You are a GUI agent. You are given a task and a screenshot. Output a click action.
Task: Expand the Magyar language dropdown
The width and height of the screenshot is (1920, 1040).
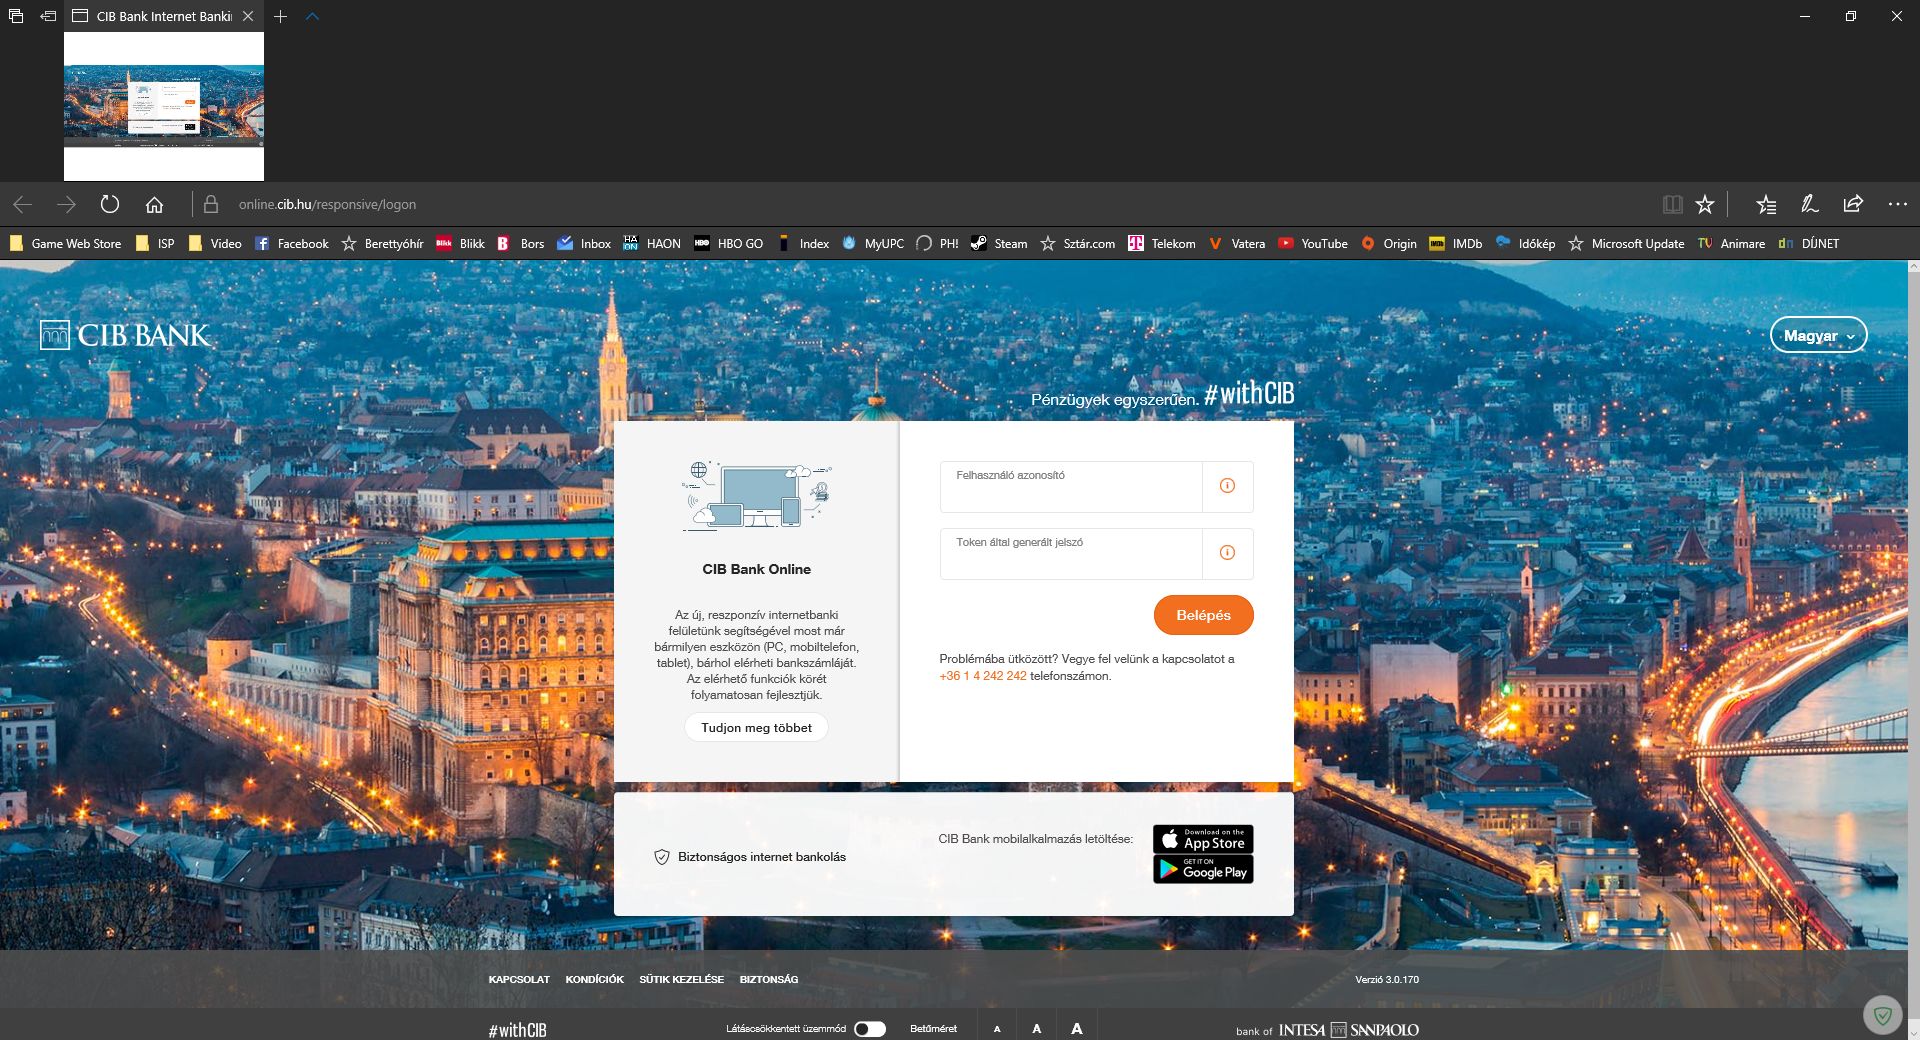pos(1818,336)
